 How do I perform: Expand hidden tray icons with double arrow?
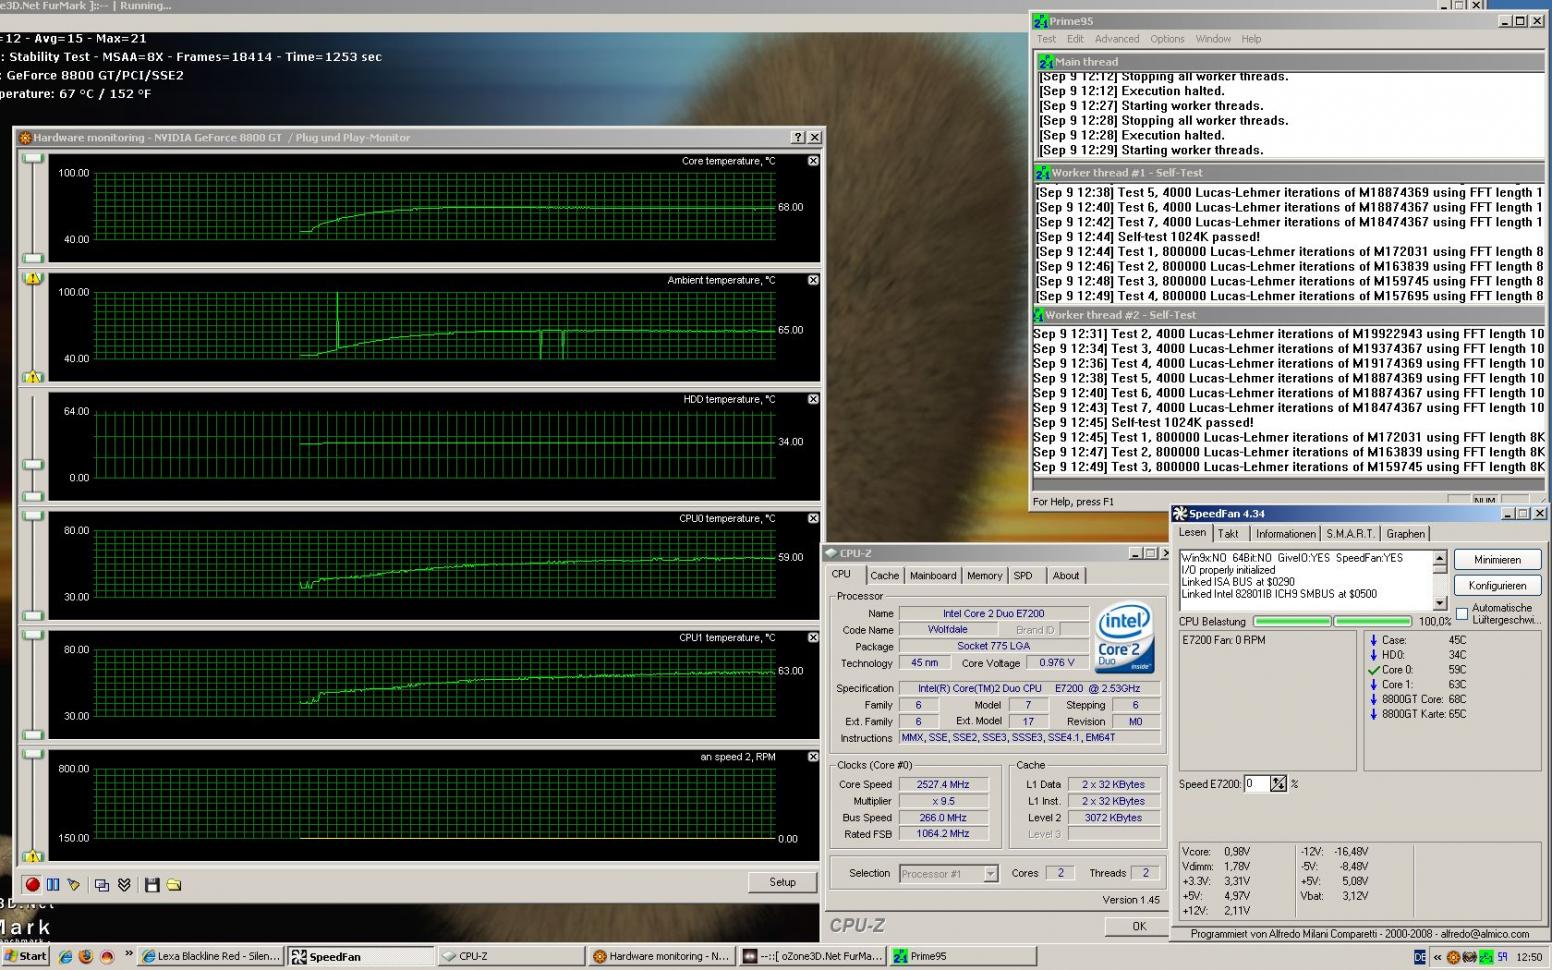(x=1438, y=958)
